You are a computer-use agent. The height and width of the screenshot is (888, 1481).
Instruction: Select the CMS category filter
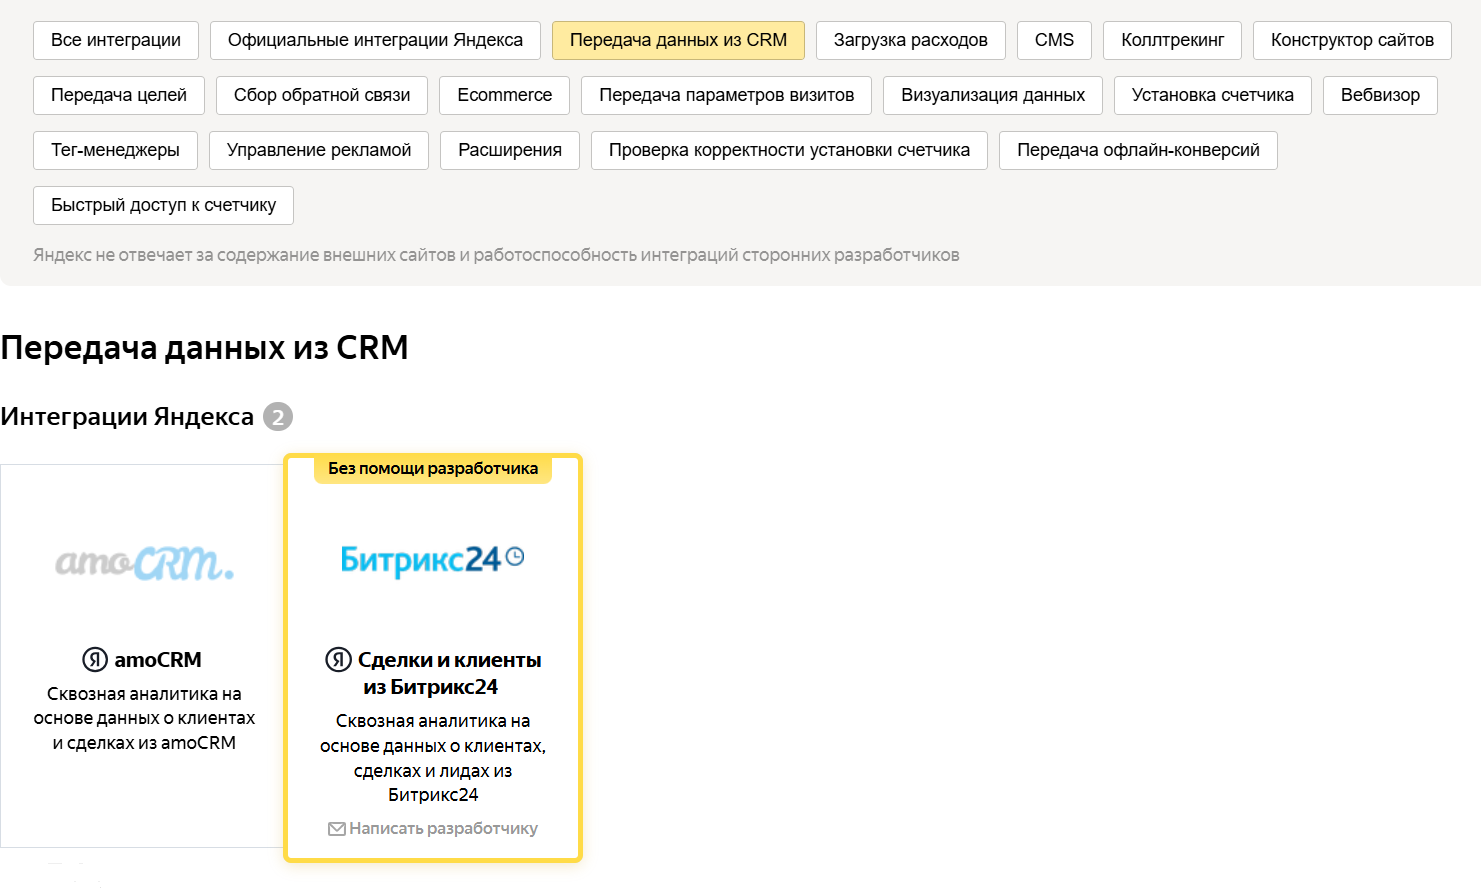pyautogui.click(x=1054, y=40)
